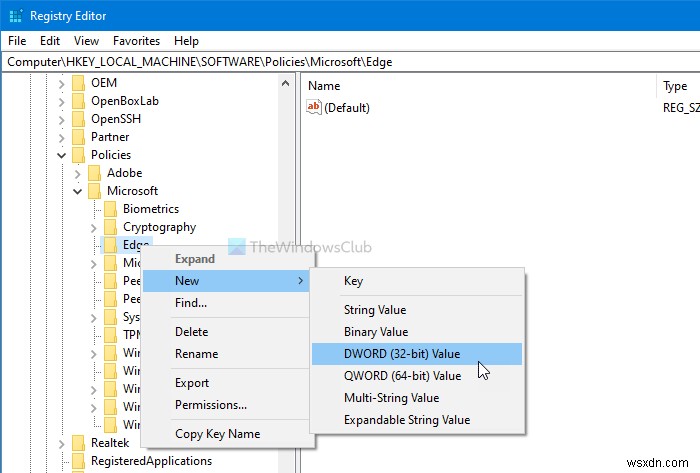Select QWORD (64-bit) Value
This screenshot has width=700, height=473.
pos(417,376)
